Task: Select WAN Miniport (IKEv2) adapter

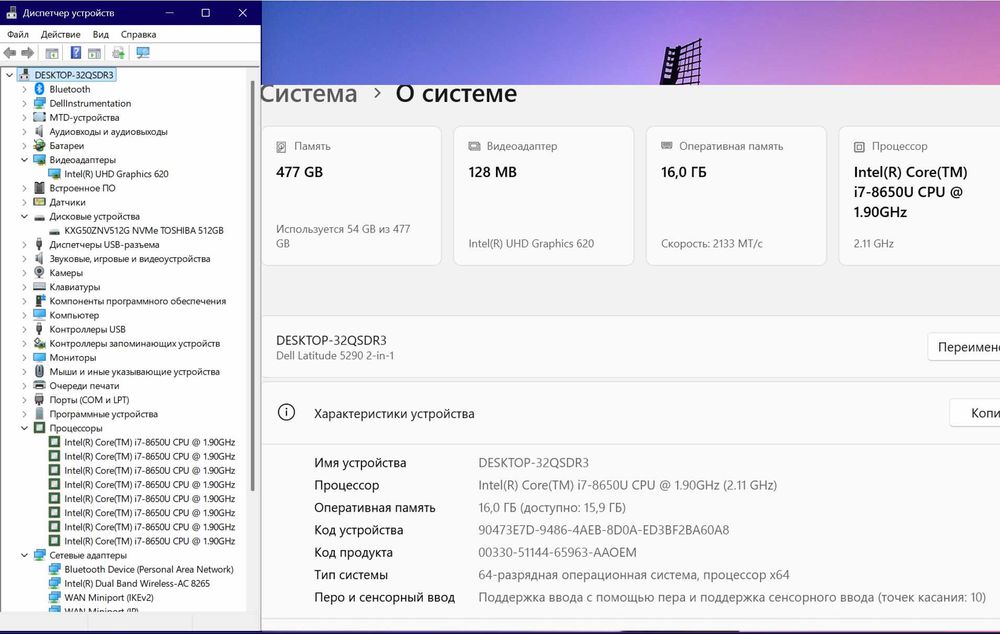Action: point(108,597)
